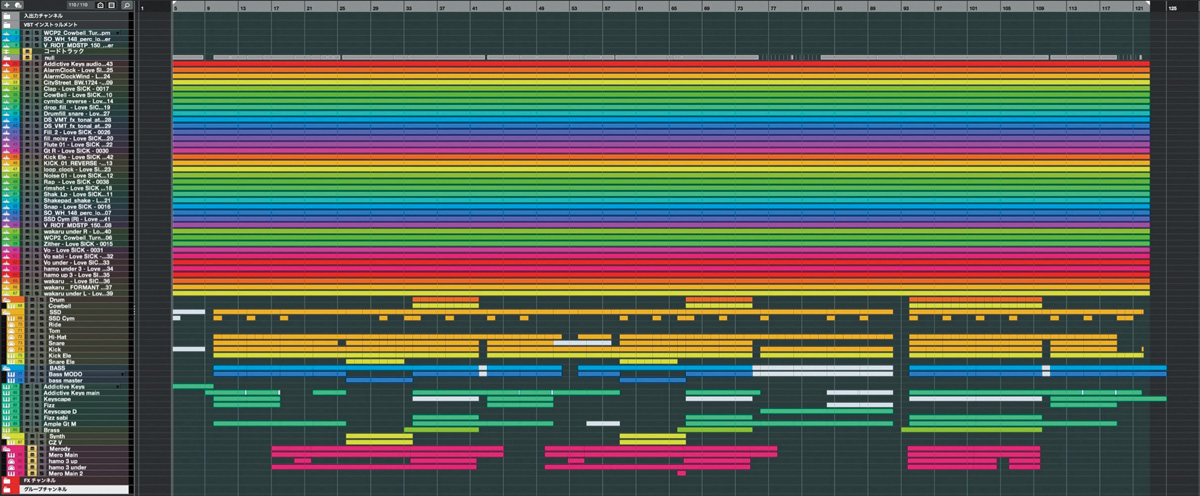Collapse the BASS folder track

(6, 368)
